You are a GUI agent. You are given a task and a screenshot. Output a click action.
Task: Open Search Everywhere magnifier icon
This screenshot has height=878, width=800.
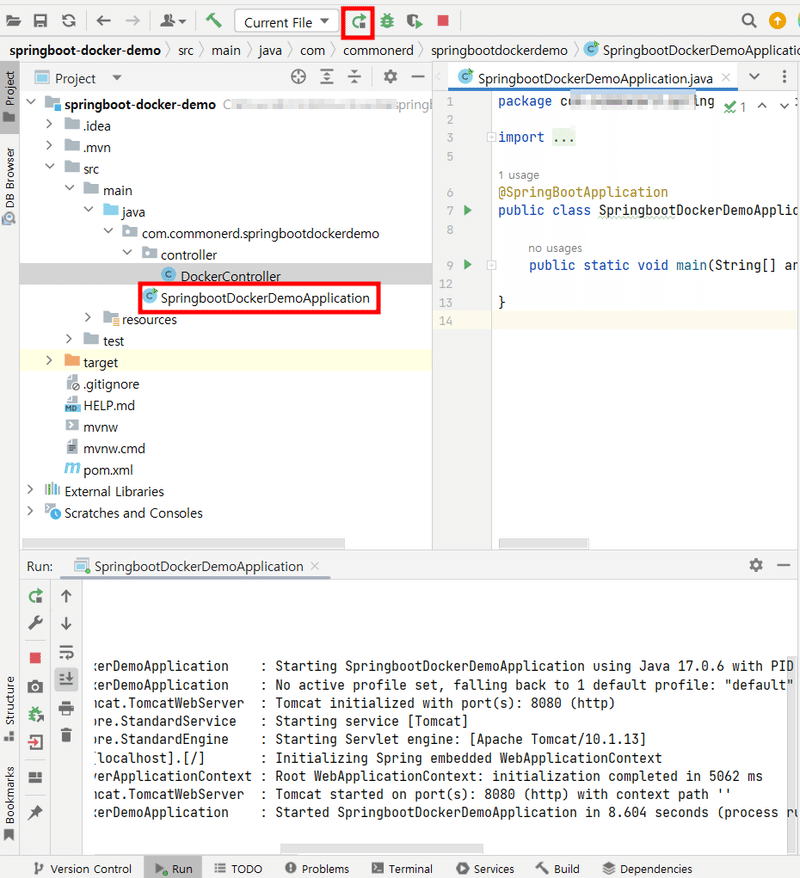click(748, 21)
